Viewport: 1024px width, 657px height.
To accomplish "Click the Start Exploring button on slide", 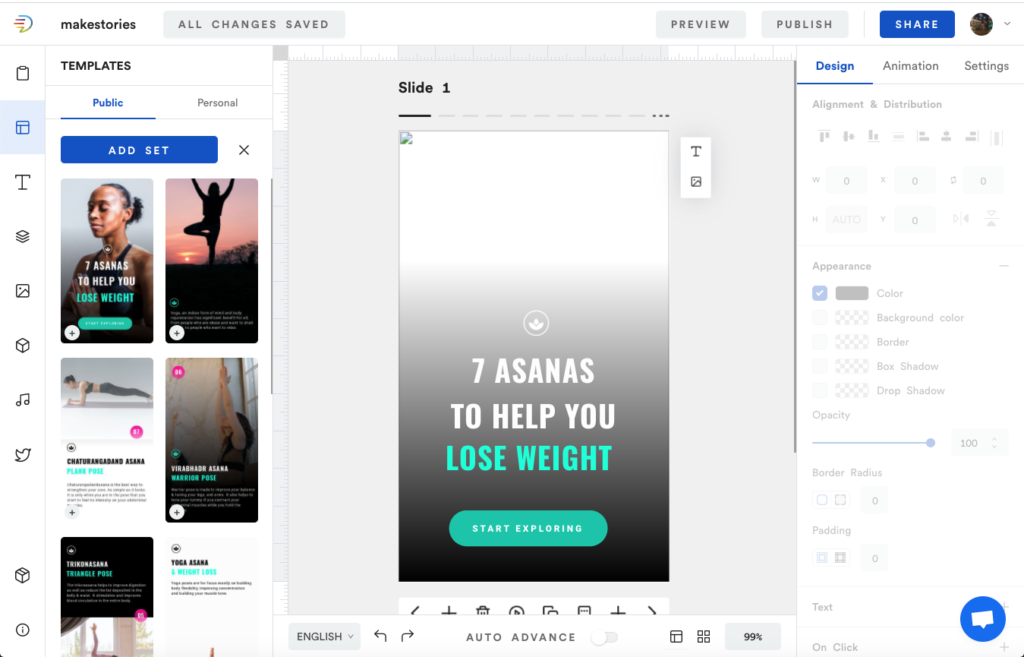I will [x=528, y=528].
